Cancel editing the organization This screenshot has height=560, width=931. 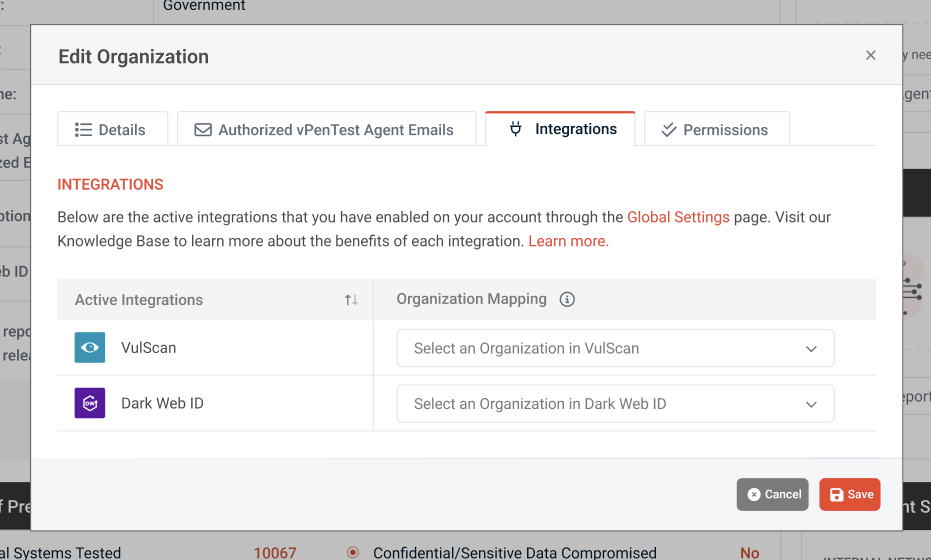[773, 494]
